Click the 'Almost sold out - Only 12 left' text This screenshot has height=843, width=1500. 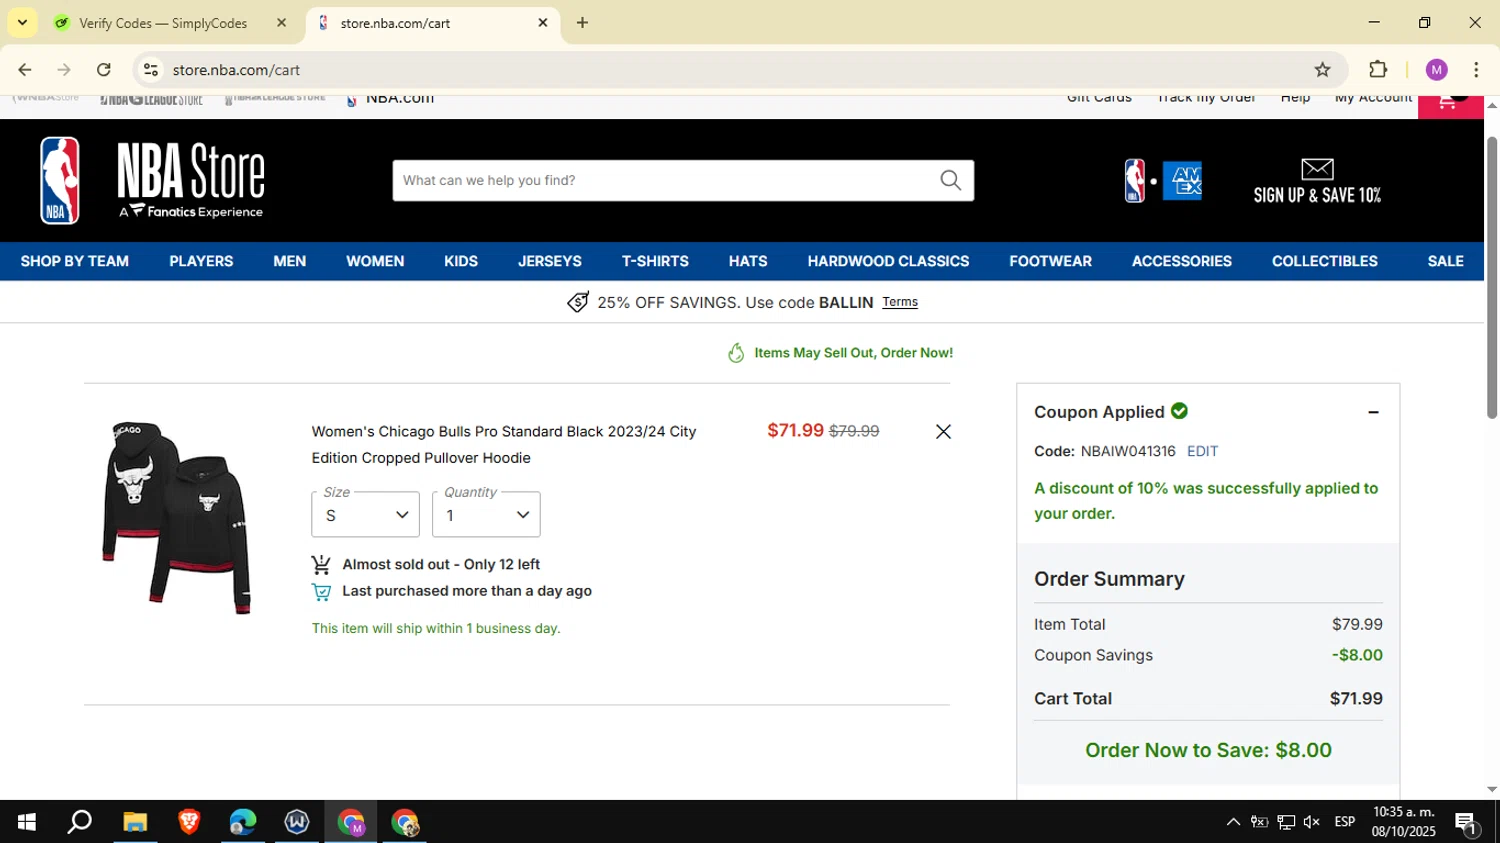(441, 564)
